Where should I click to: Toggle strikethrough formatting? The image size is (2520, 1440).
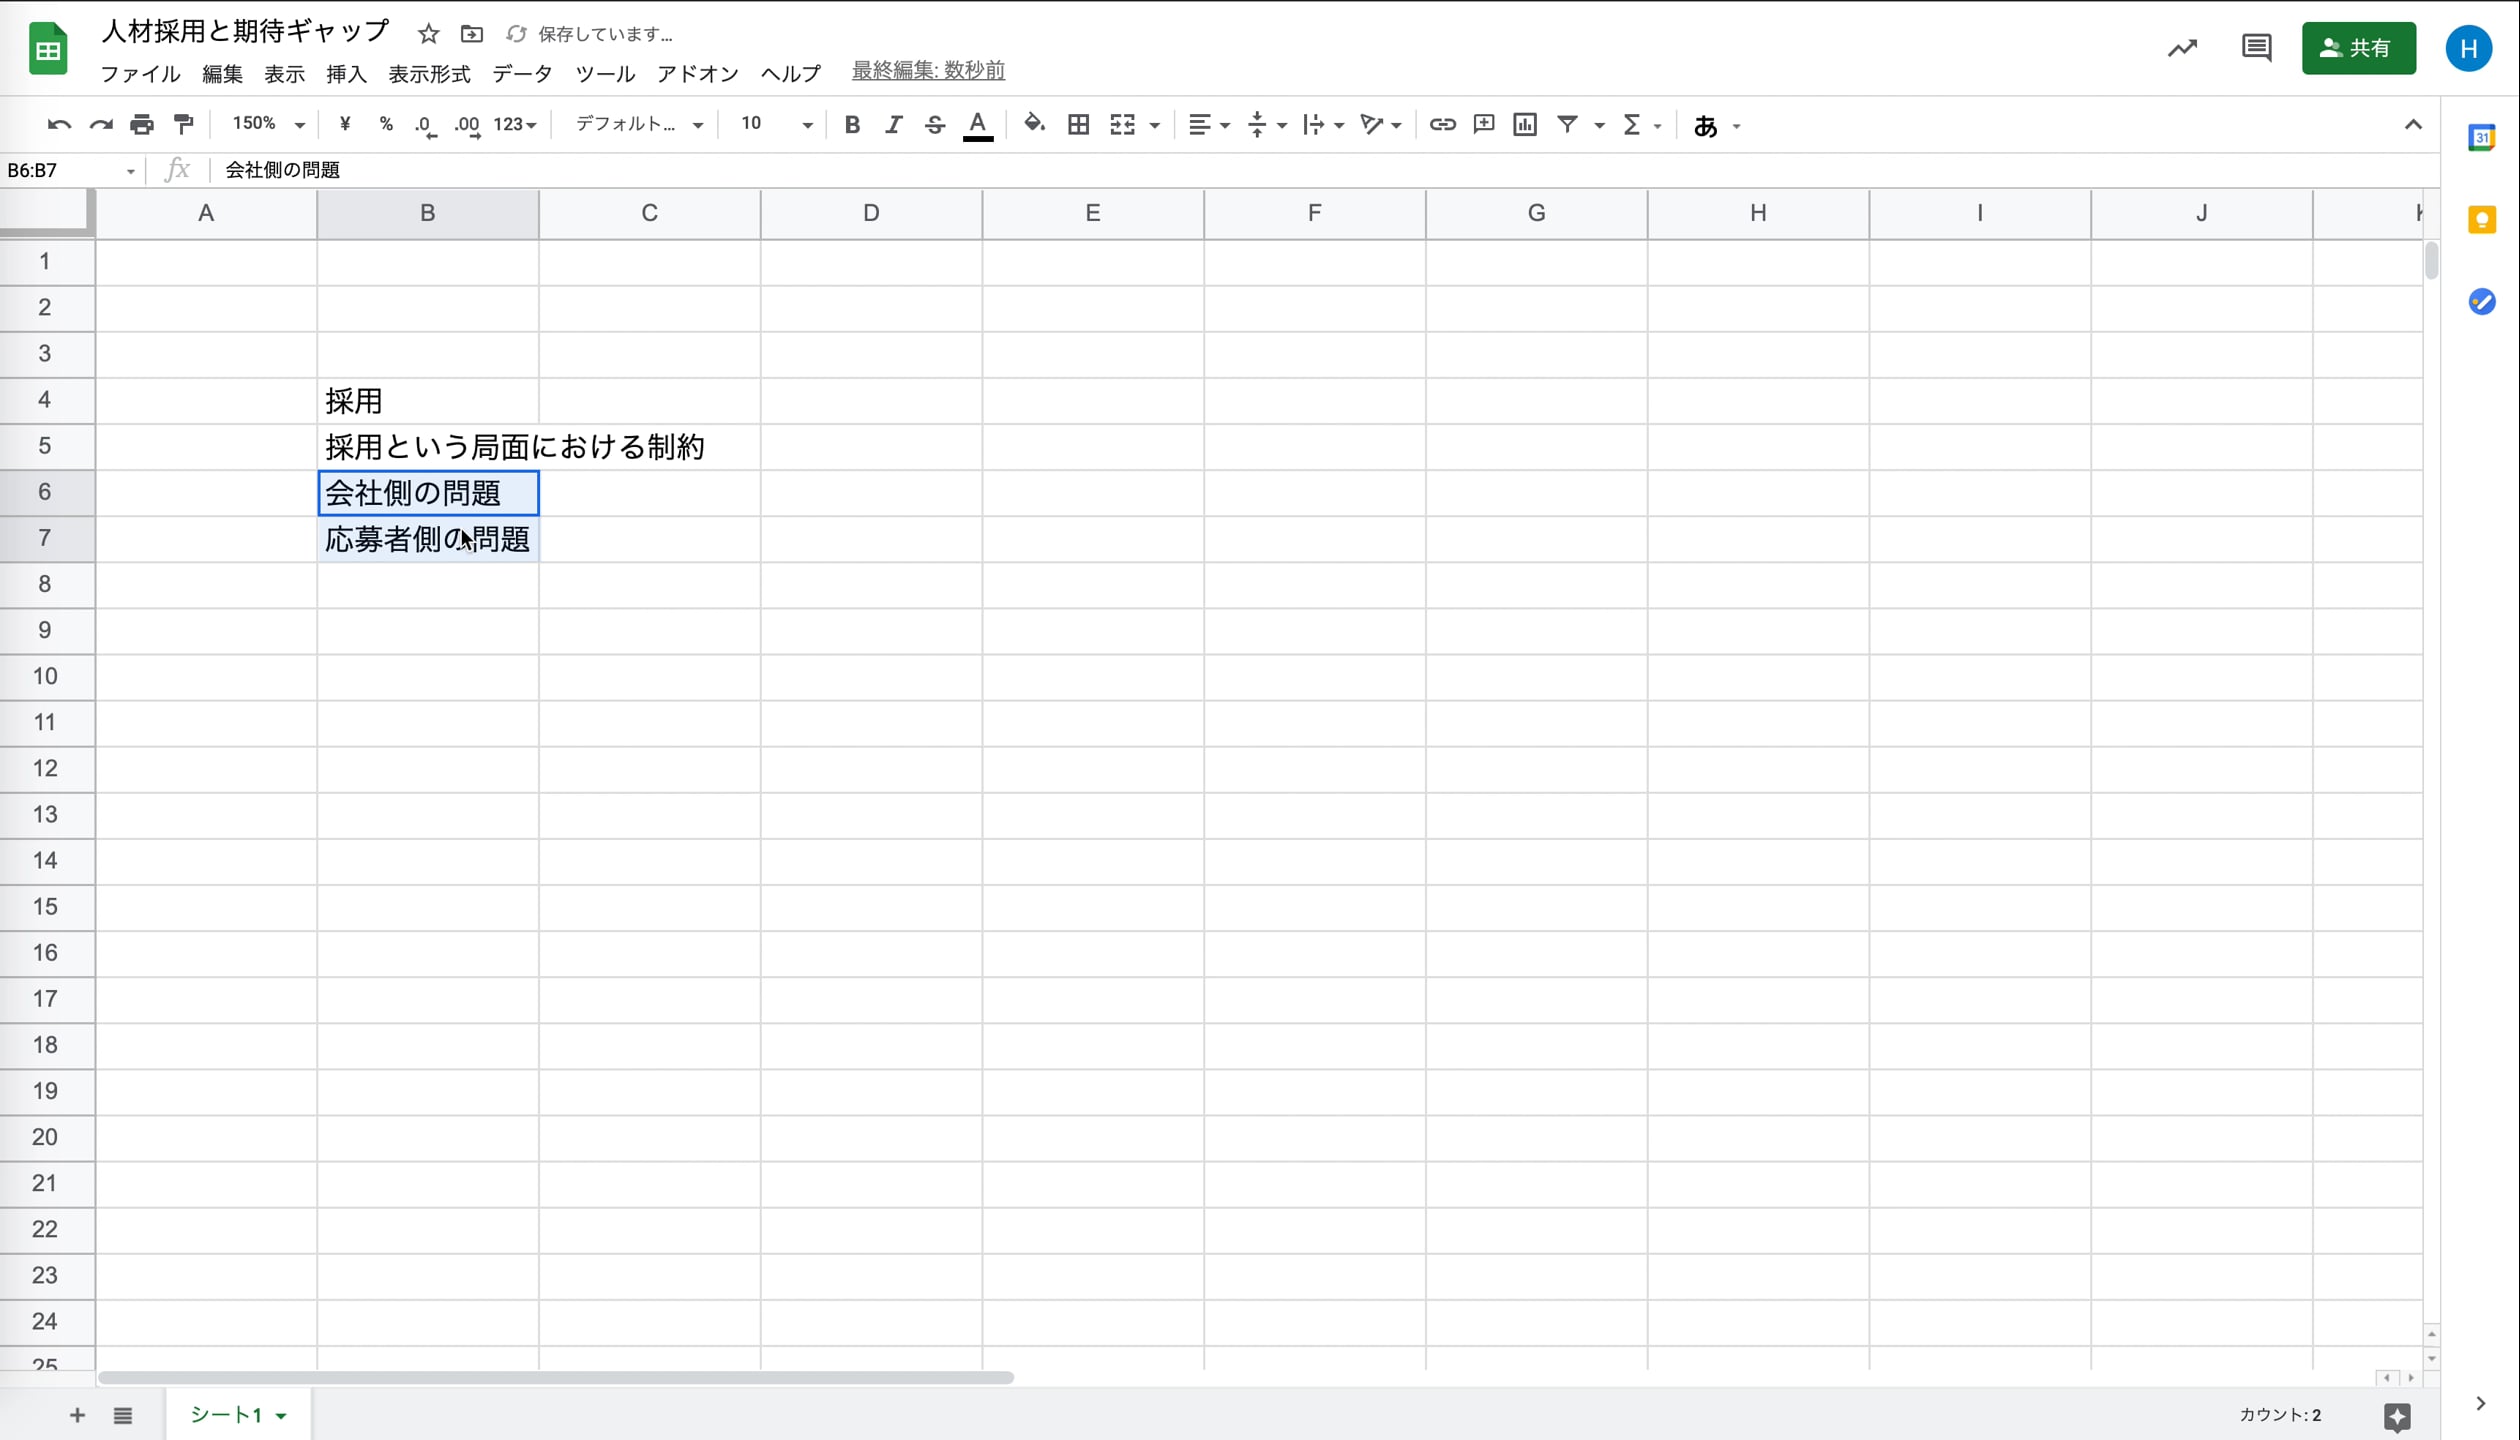coord(934,124)
